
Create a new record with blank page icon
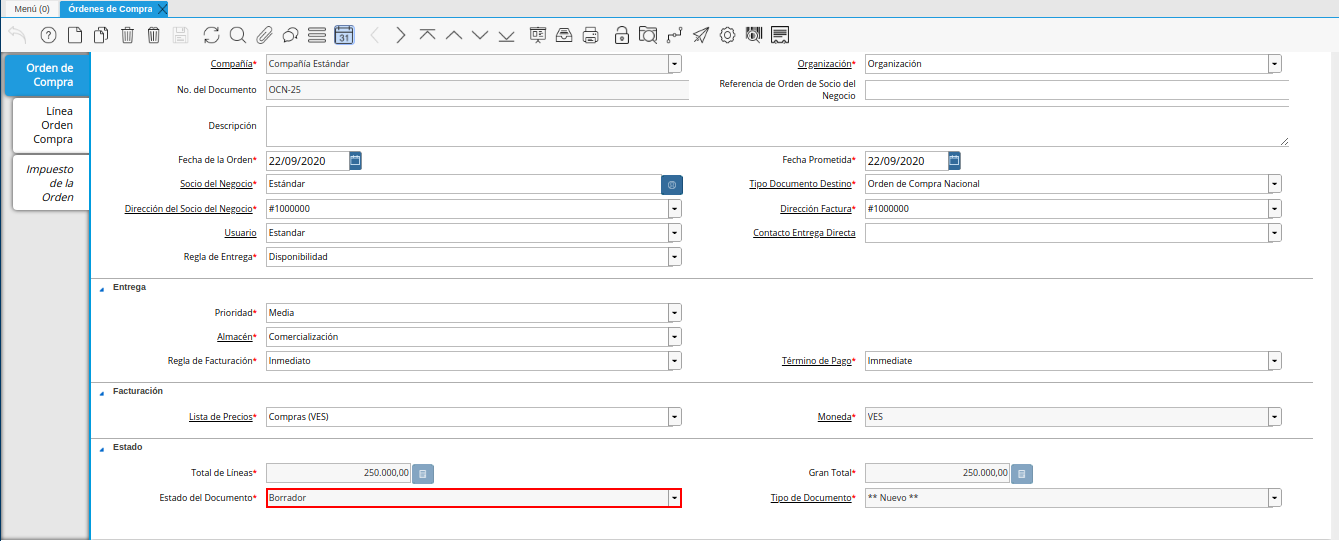[x=75, y=35]
